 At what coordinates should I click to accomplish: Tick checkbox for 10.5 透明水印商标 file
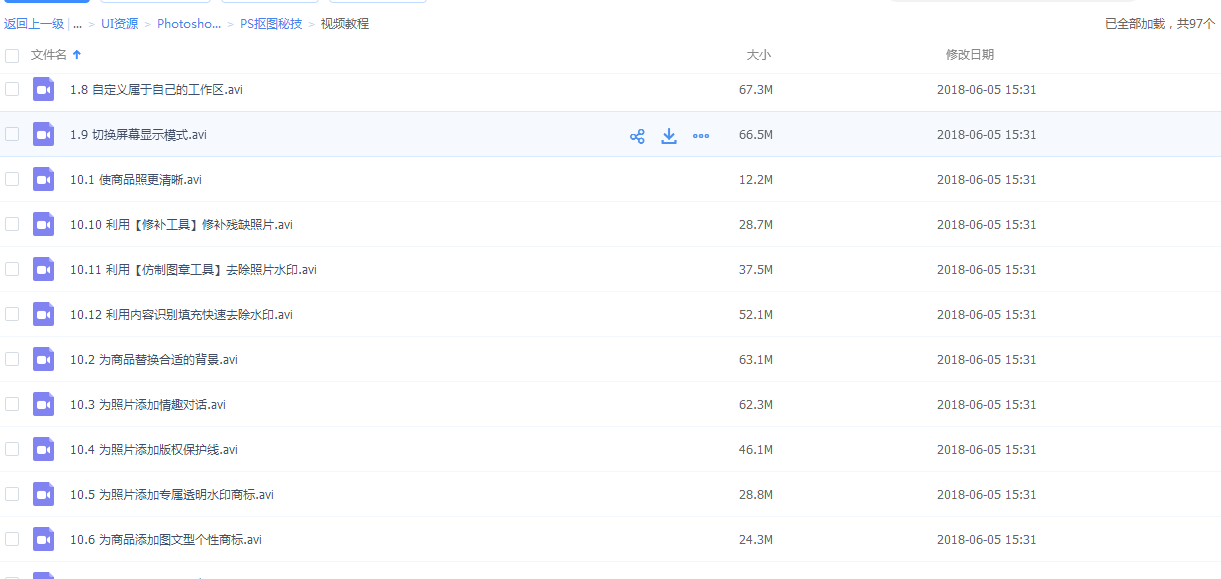pos(12,494)
